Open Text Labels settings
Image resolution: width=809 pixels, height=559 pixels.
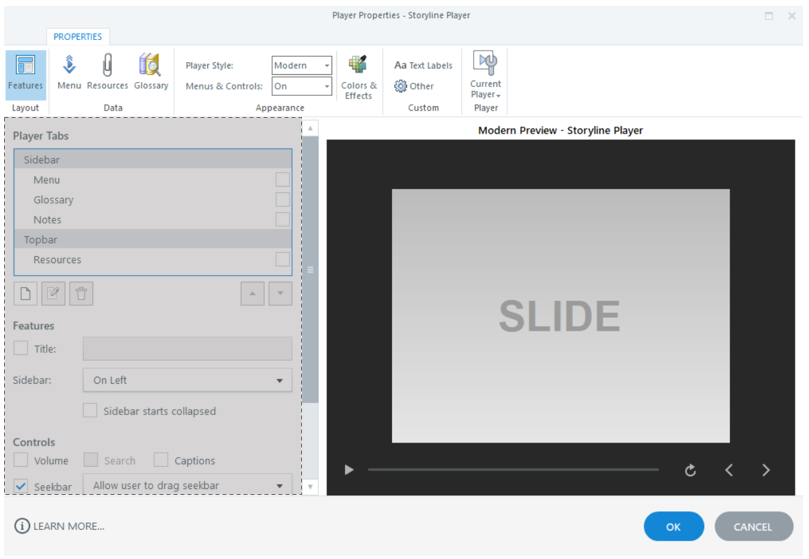click(x=423, y=66)
